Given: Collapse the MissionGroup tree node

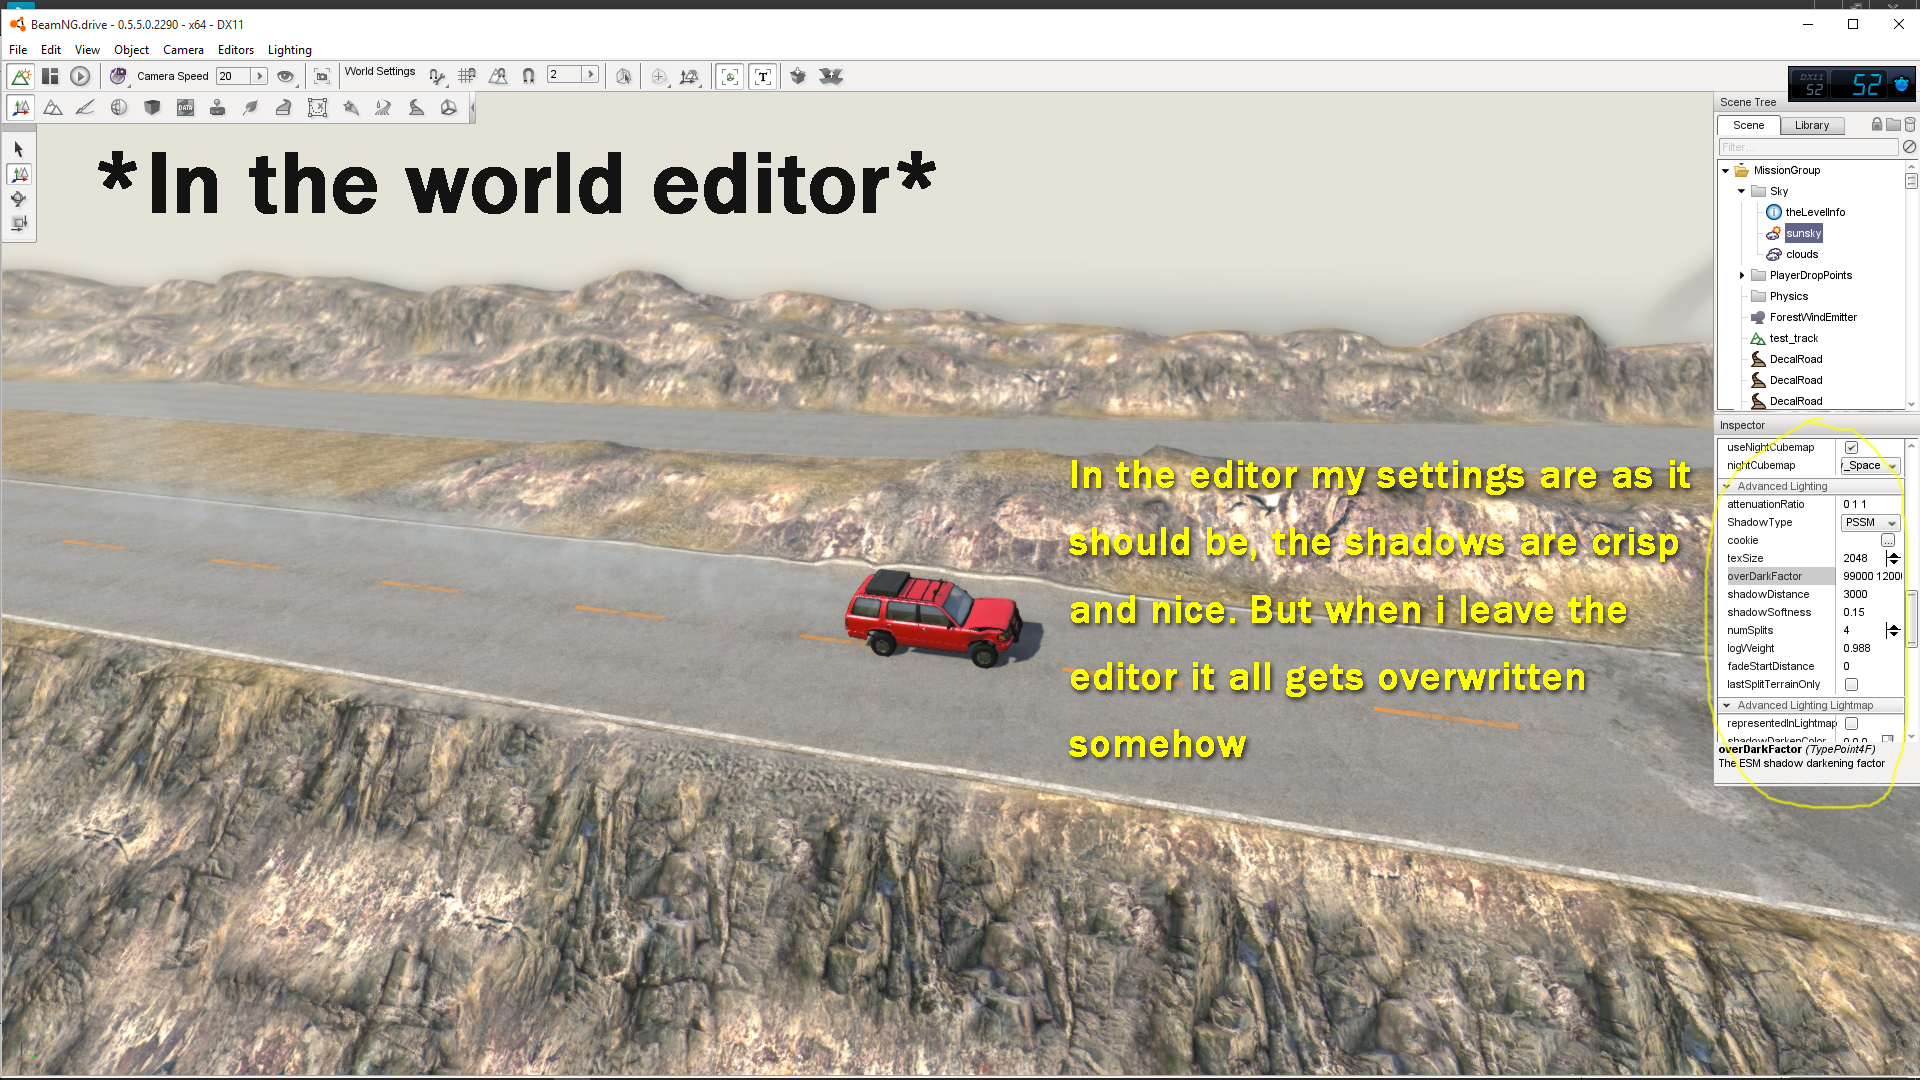Looking at the screenshot, I should tap(1726, 171).
